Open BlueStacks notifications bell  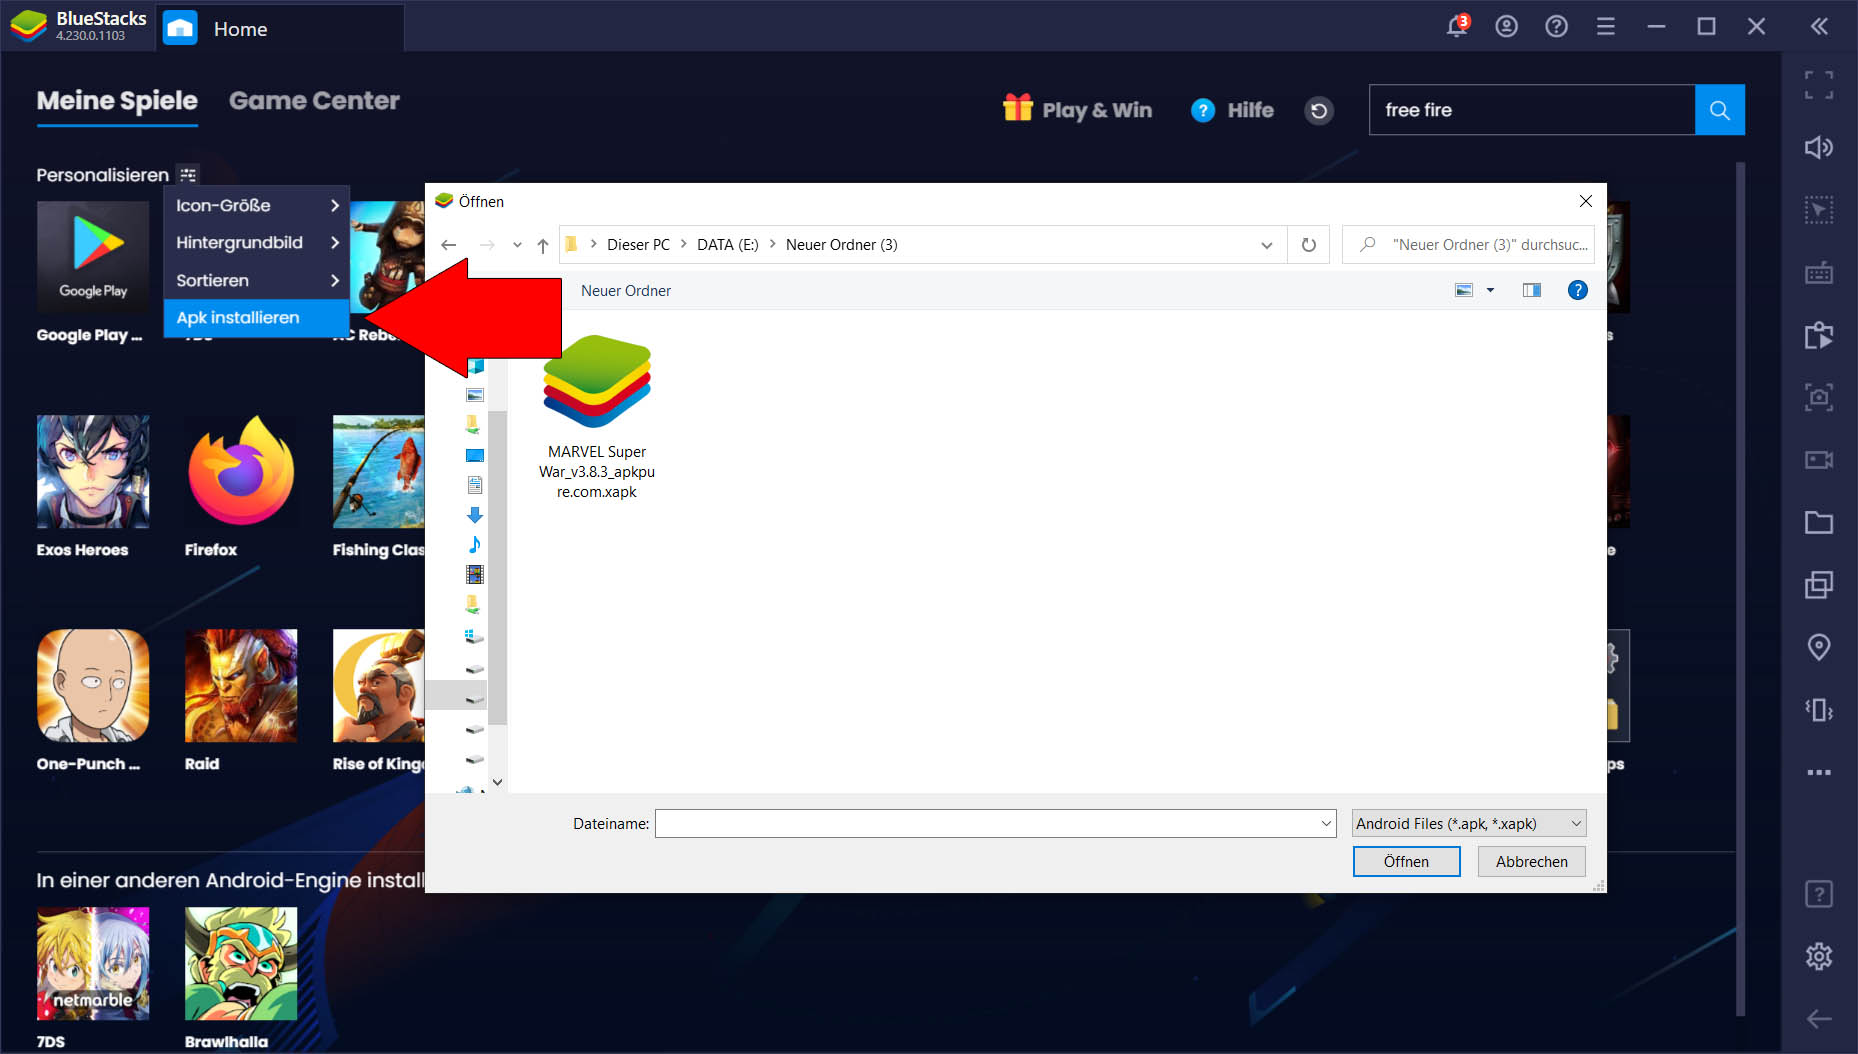[1457, 27]
